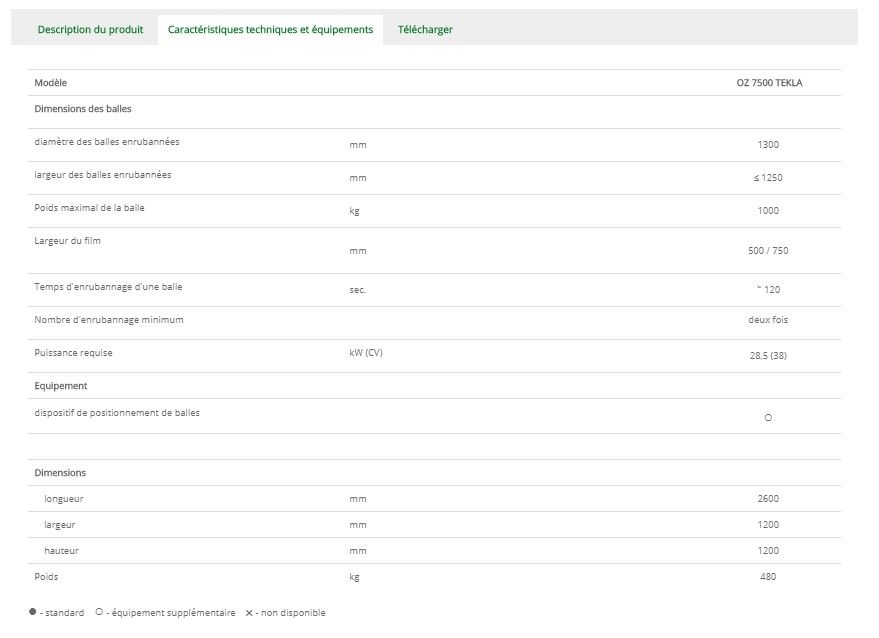This screenshot has width=879, height=638.
Task: Click the empty circle équipement supplémentaire legend icon
Action: pos(99,613)
